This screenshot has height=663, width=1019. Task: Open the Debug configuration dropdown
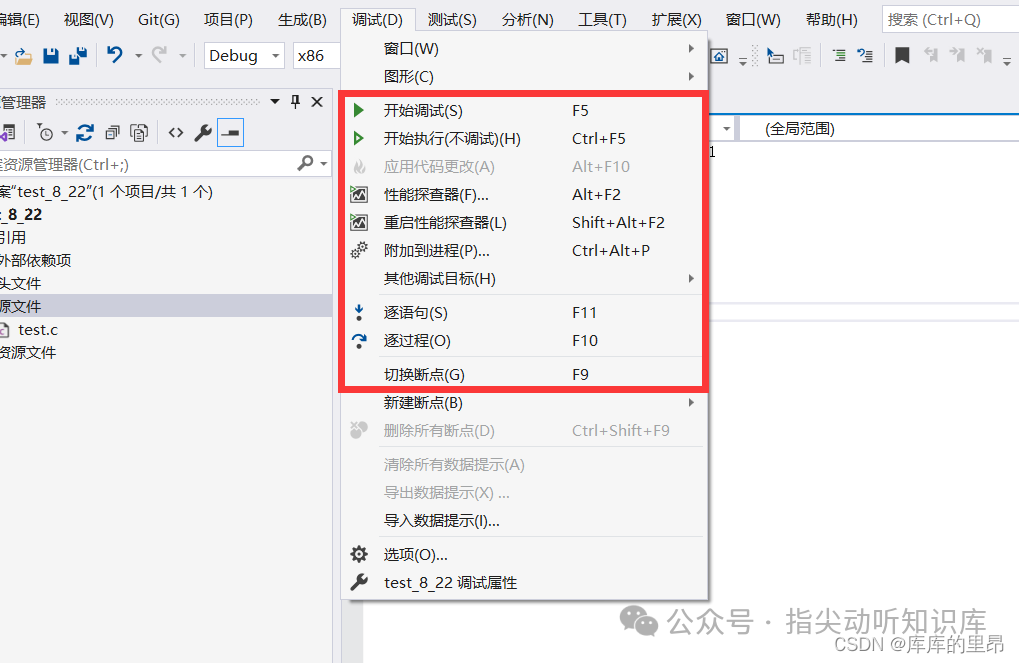pos(243,56)
